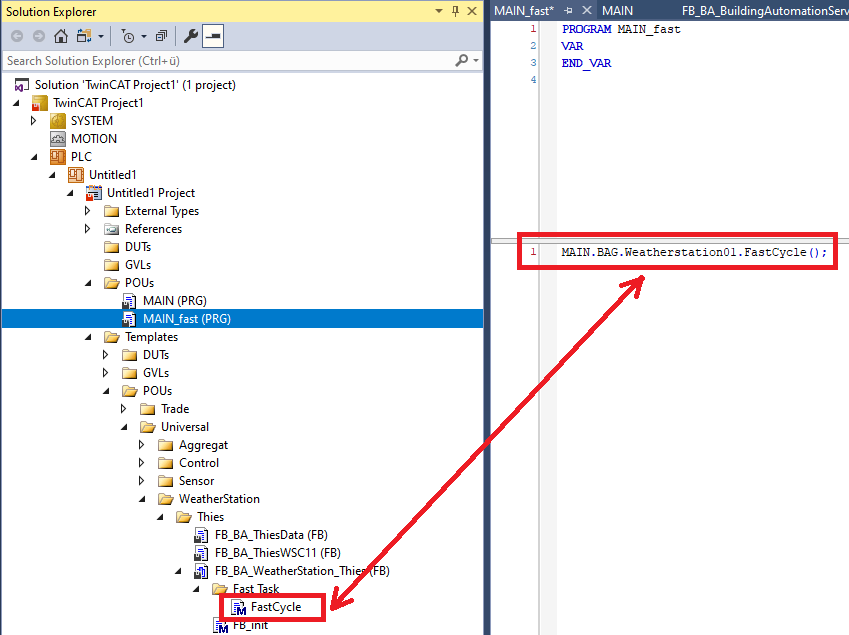Open Properties with the wrench icon
This screenshot has width=849, height=635.
tap(191, 36)
